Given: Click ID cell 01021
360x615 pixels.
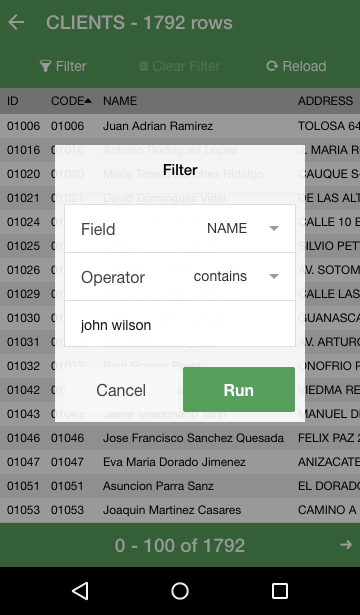Looking at the screenshot, I should pos(24,198).
